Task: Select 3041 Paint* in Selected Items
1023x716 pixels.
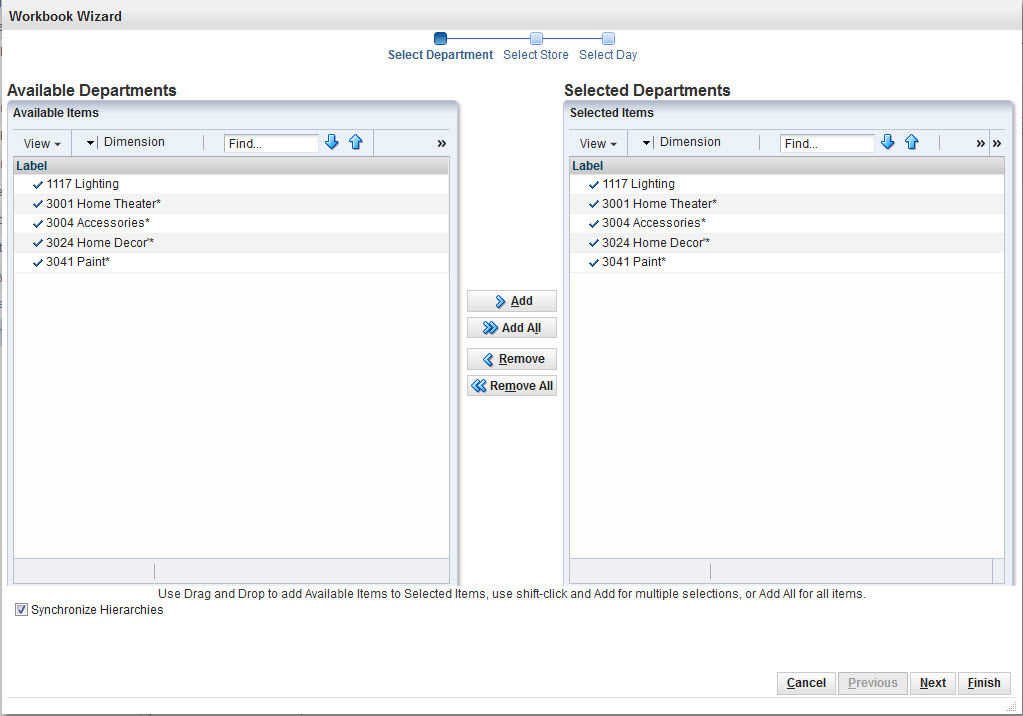Action: tap(787, 262)
